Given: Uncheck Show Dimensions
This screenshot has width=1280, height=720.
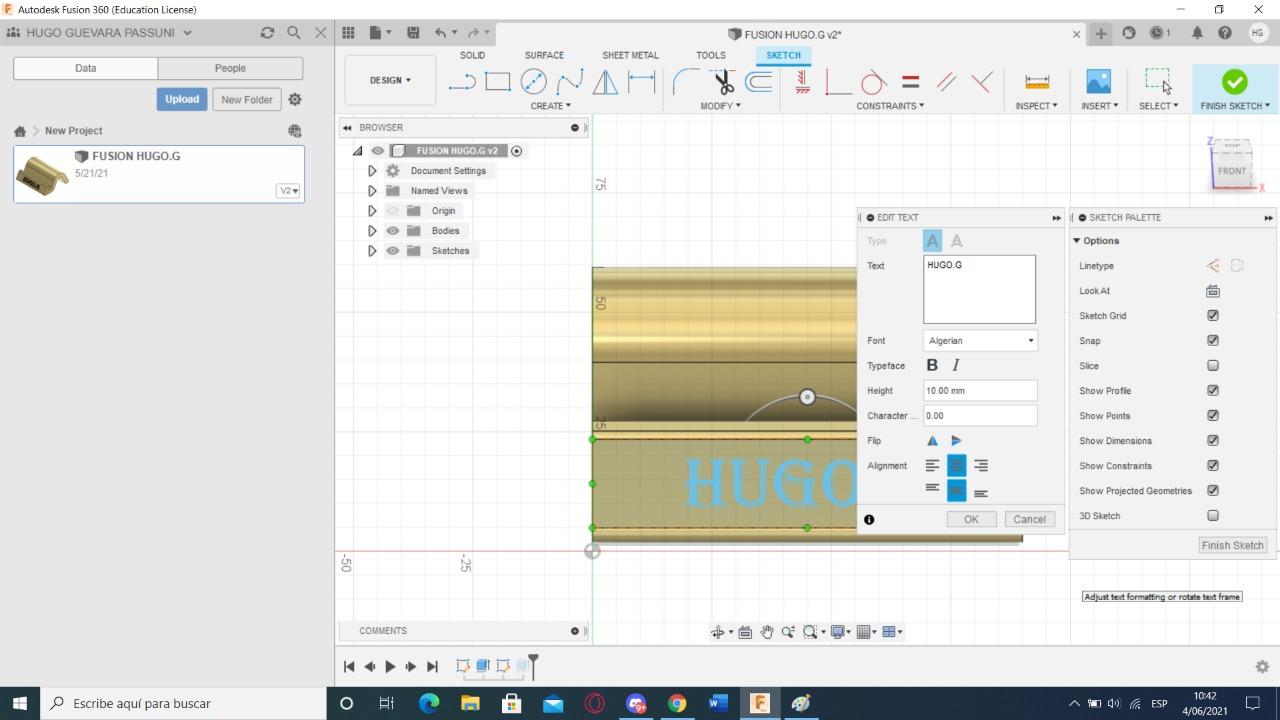Looking at the screenshot, I should click(x=1213, y=441).
